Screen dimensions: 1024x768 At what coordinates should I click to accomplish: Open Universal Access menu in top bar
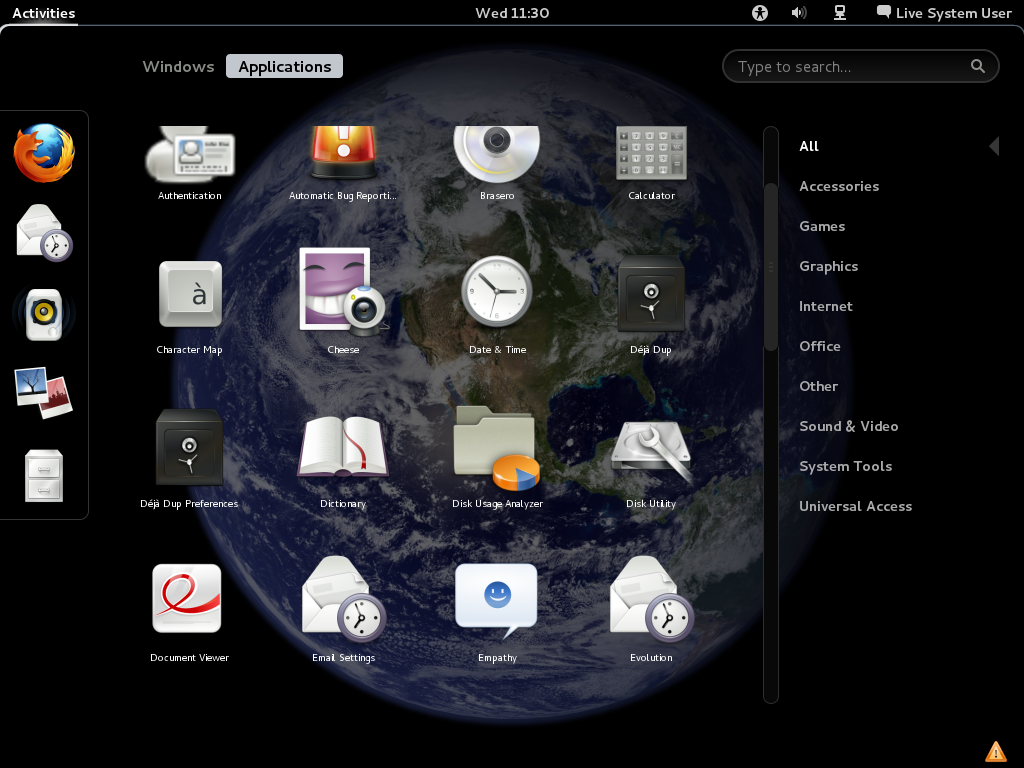[x=760, y=12]
